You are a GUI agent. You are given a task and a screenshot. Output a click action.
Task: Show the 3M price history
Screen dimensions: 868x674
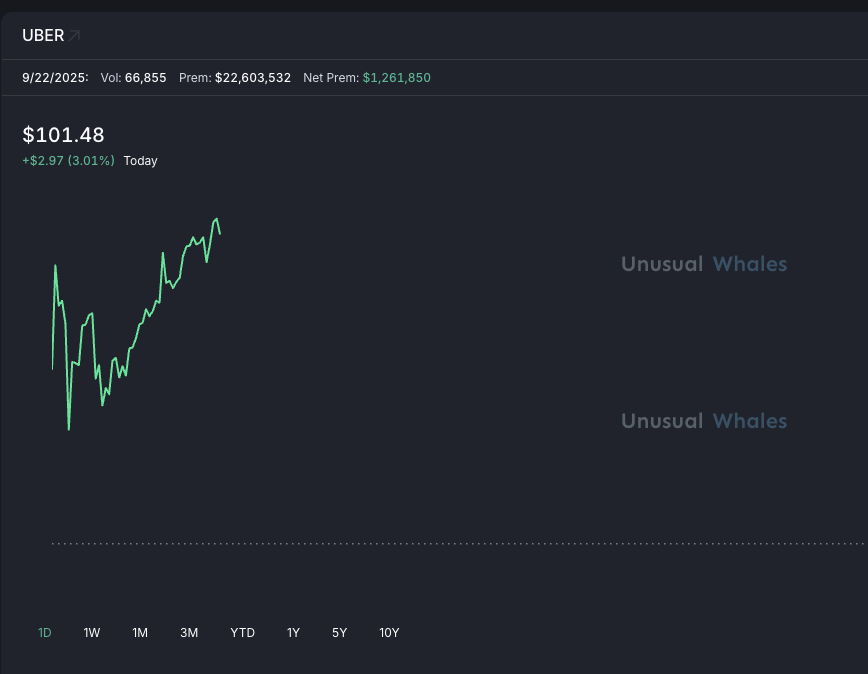(189, 633)
